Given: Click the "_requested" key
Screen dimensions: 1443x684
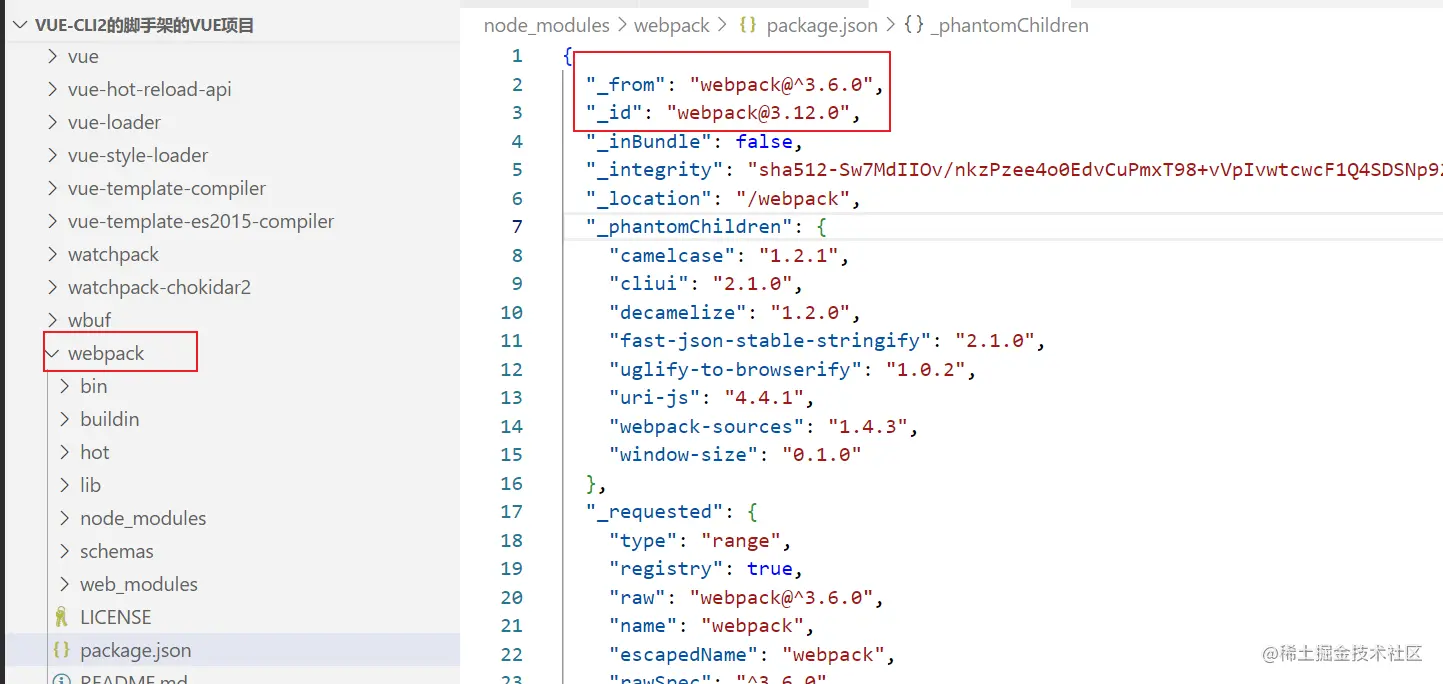Looking at the screenshot, I should pos(656,512).
